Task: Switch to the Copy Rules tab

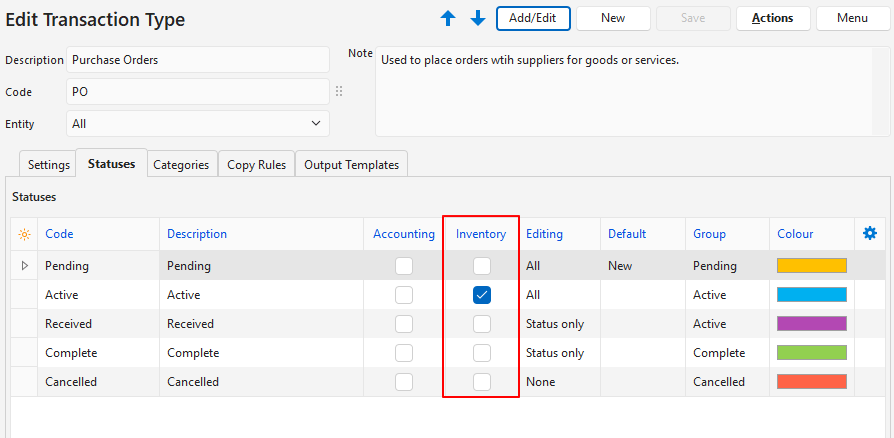Action: [256, 165]
